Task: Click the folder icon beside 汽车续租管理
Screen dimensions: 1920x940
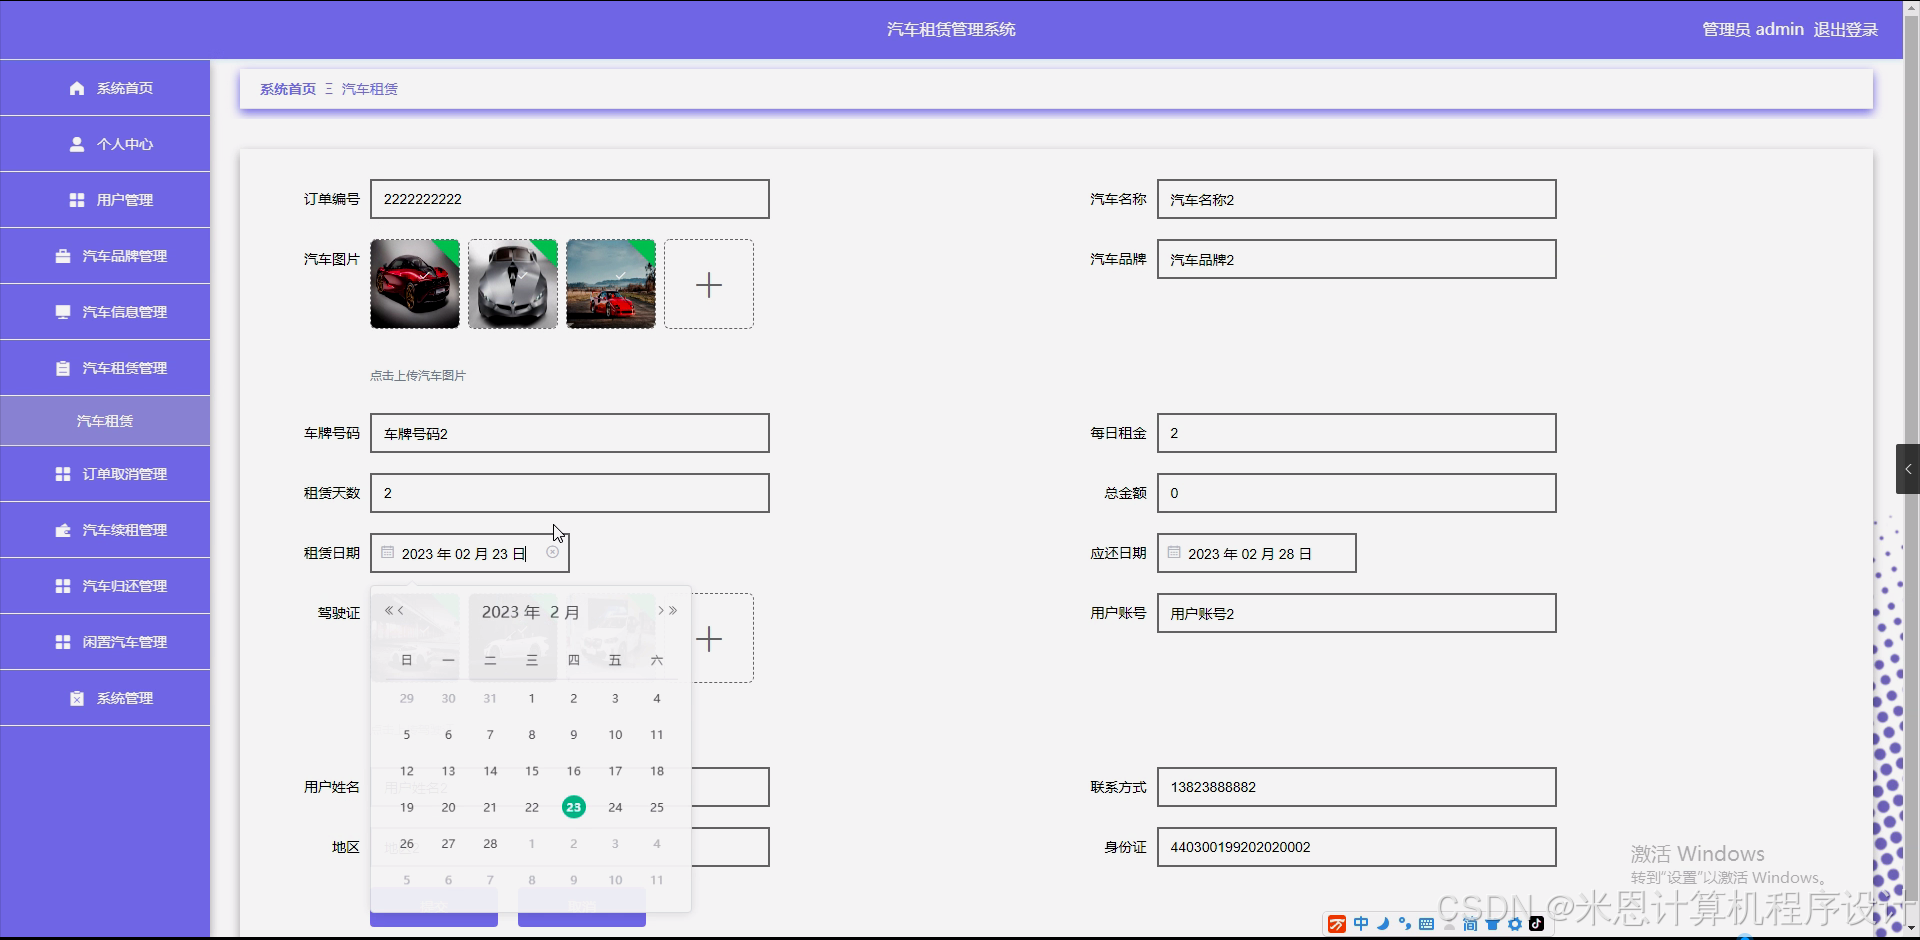Action: (62, 530)
